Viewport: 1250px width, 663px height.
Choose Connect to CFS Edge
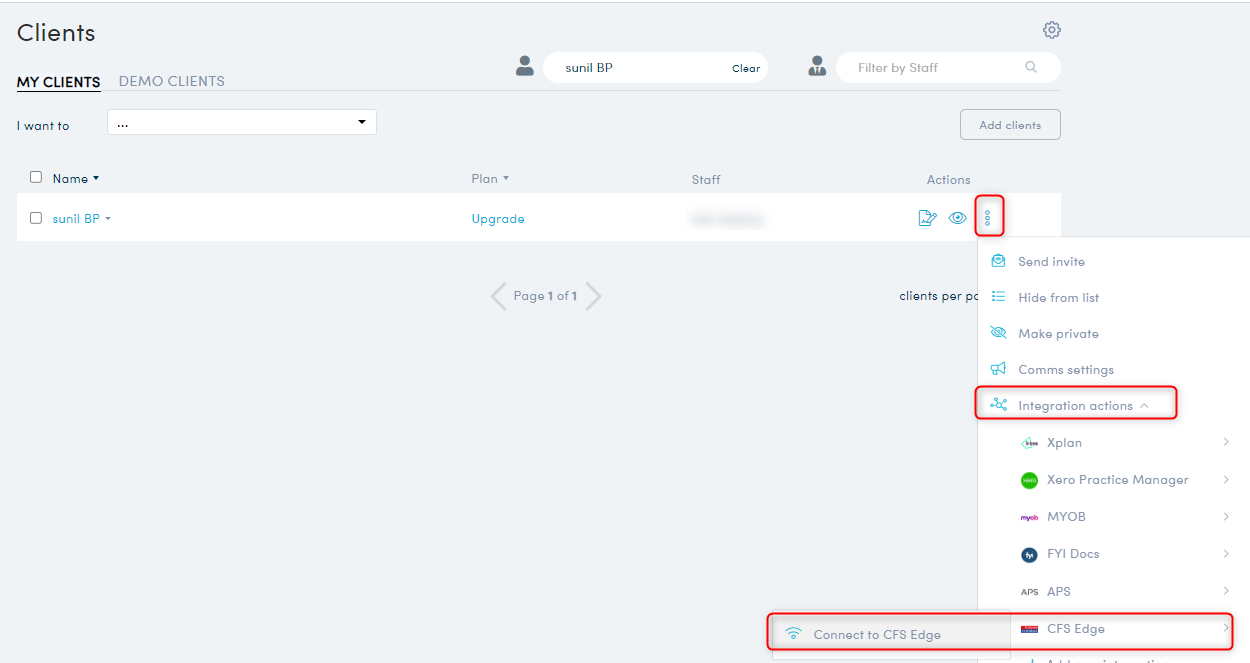tap(876, 634)
